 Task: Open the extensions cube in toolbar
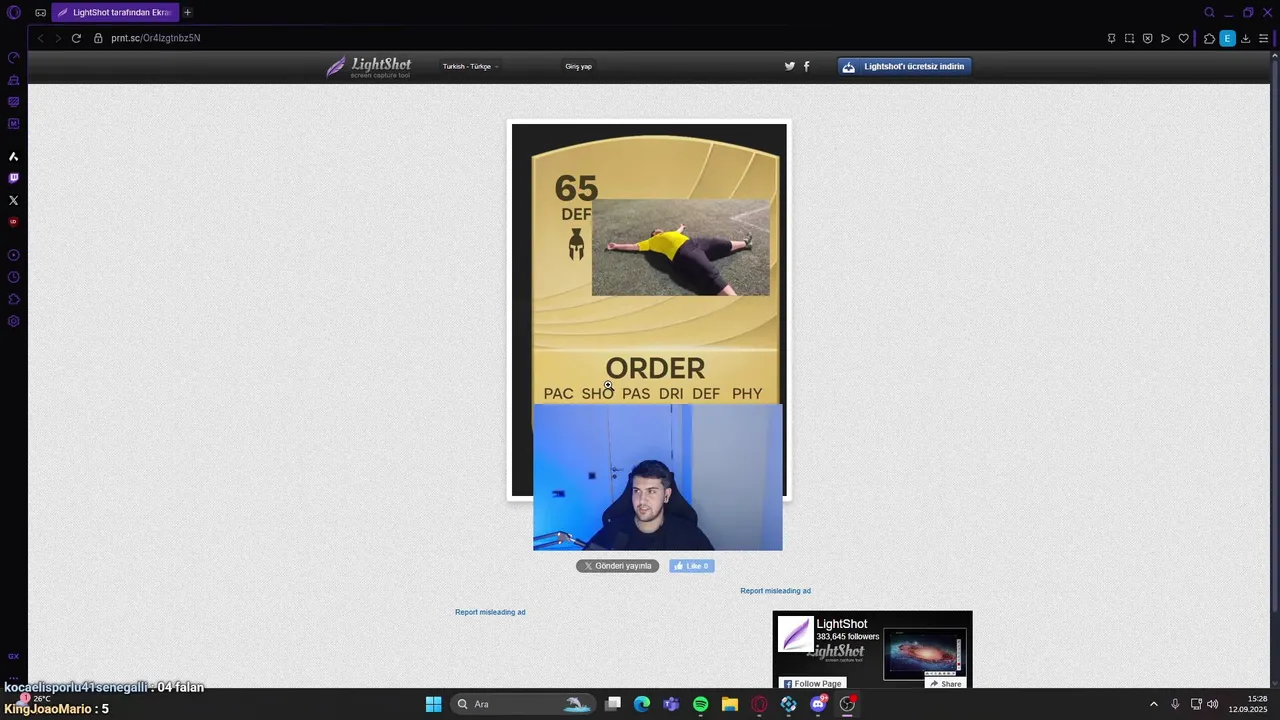click(x=1209, y=38)
